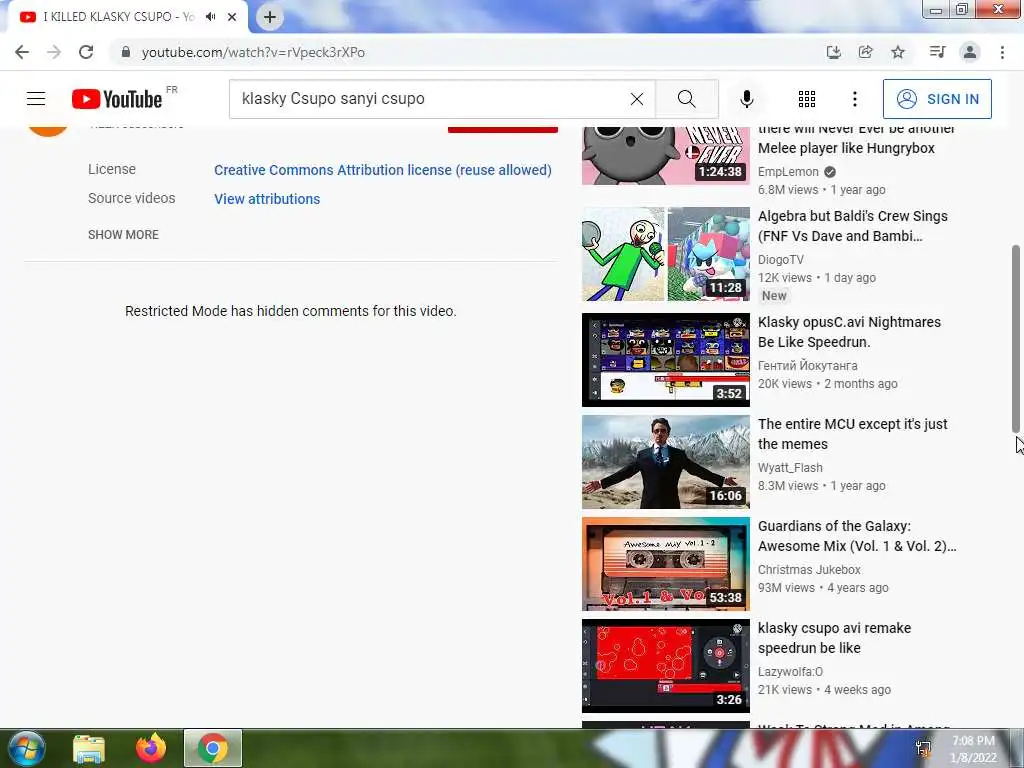
Task: Click the text '12K views • 1 day ago'
Action: [817, 278]
